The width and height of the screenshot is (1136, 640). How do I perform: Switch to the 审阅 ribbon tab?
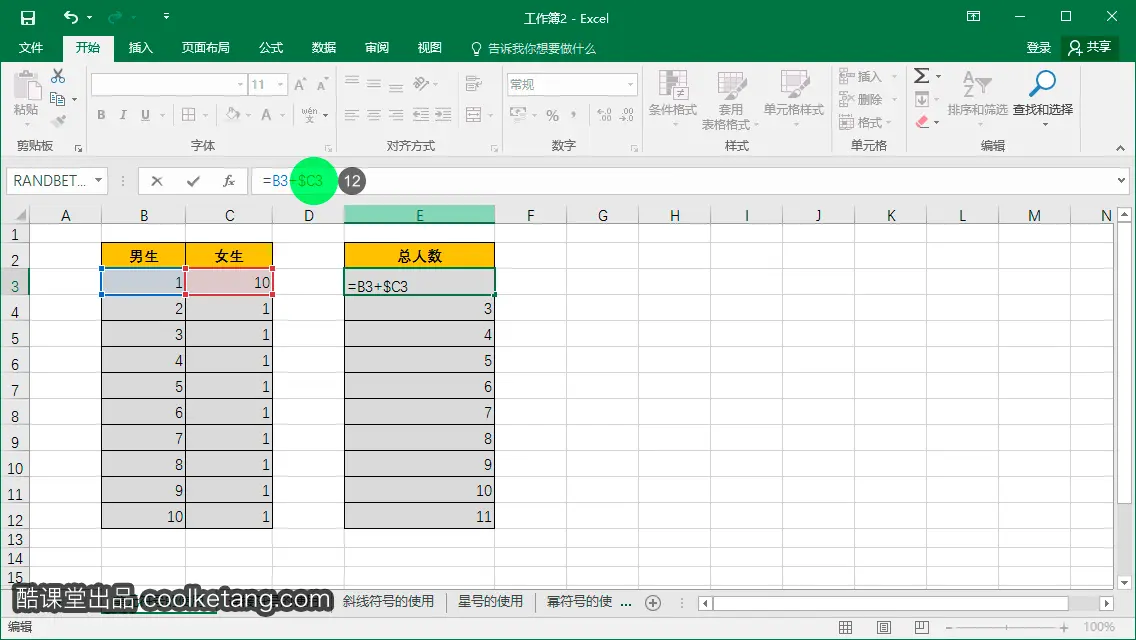tap(376, 48)
